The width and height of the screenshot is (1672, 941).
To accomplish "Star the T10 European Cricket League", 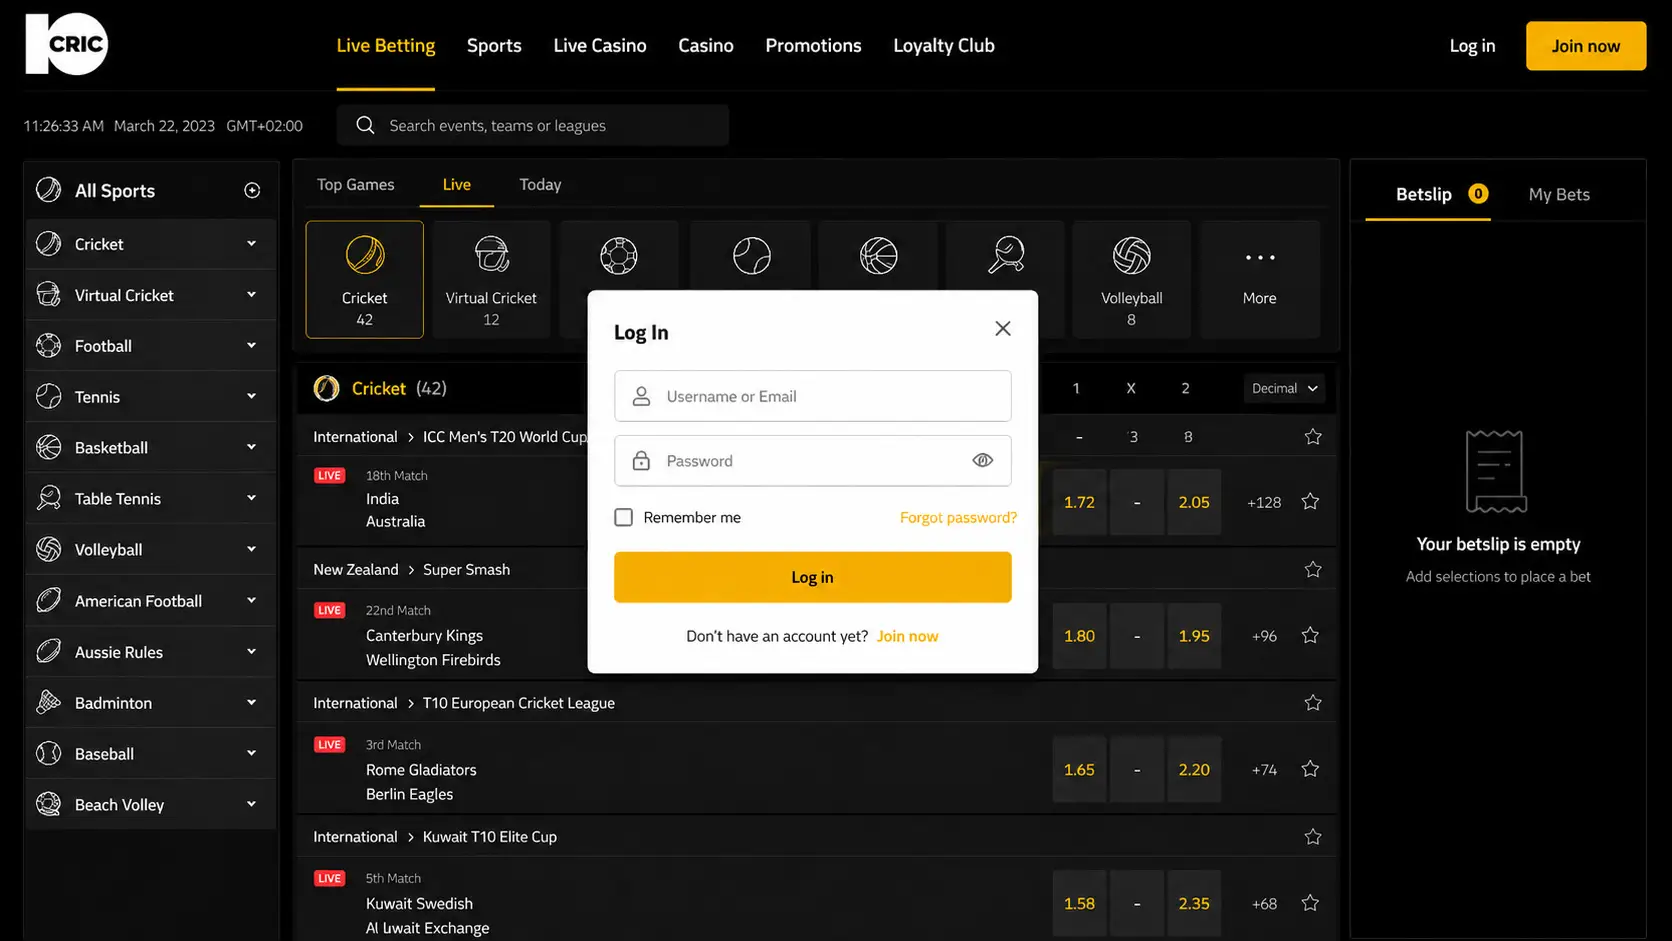I will click(x=1313, y=703).
